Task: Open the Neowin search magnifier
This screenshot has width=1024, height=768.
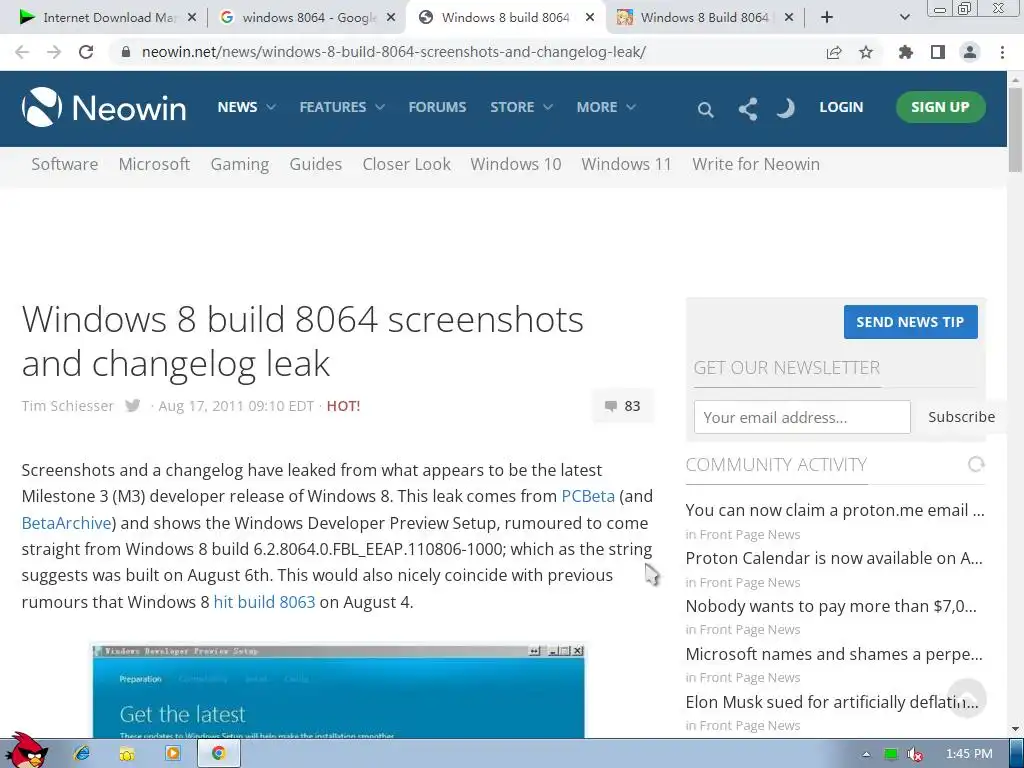Action: (705, 109)
